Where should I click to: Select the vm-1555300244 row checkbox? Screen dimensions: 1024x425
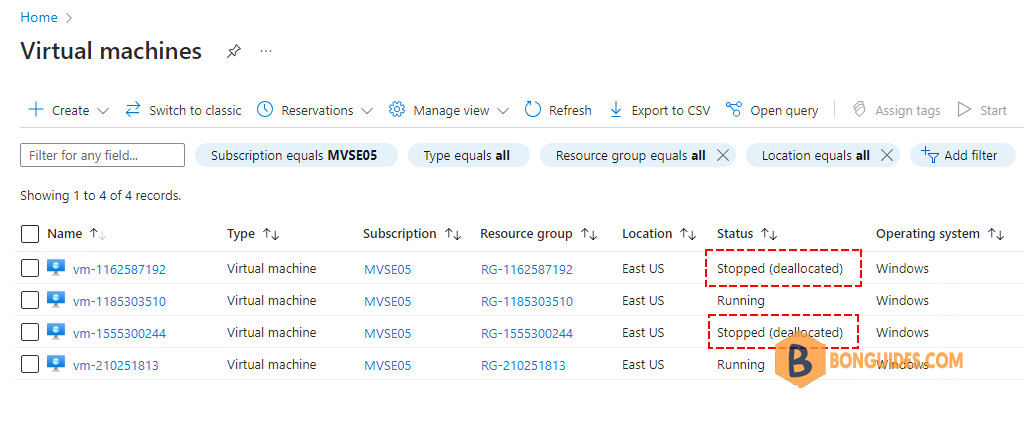[x=30, y=332]
